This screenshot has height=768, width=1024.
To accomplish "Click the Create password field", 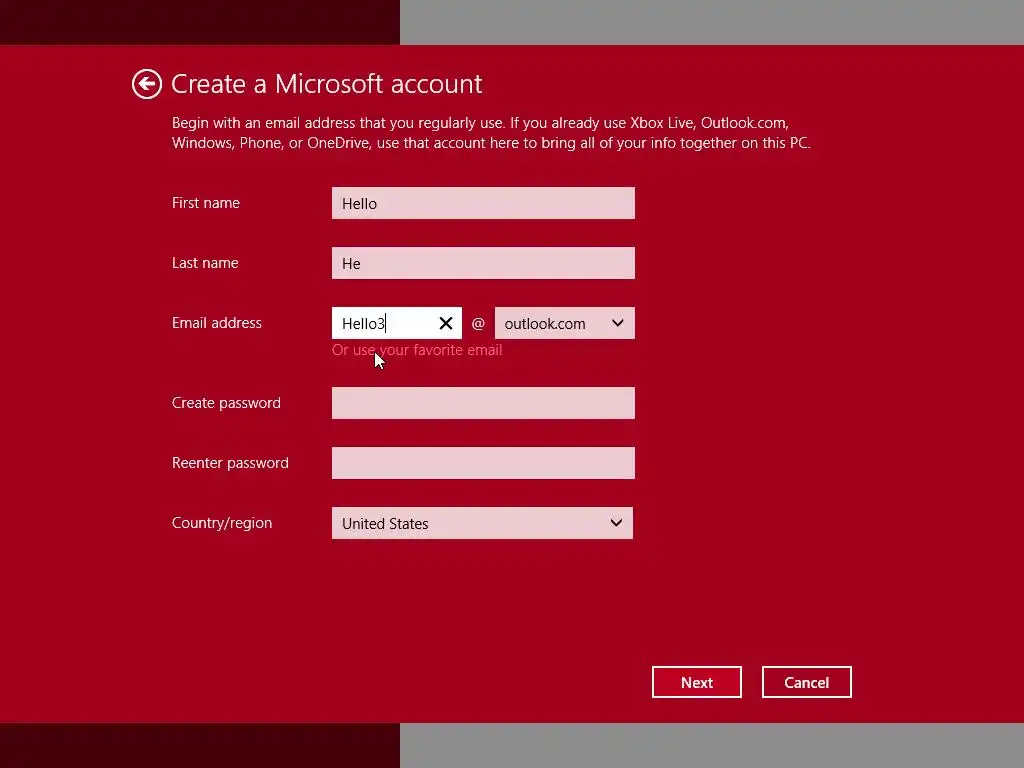I will (483, 403).
